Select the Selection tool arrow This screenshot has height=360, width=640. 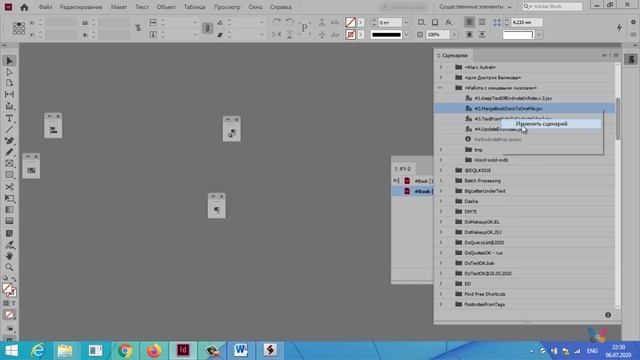9,61
